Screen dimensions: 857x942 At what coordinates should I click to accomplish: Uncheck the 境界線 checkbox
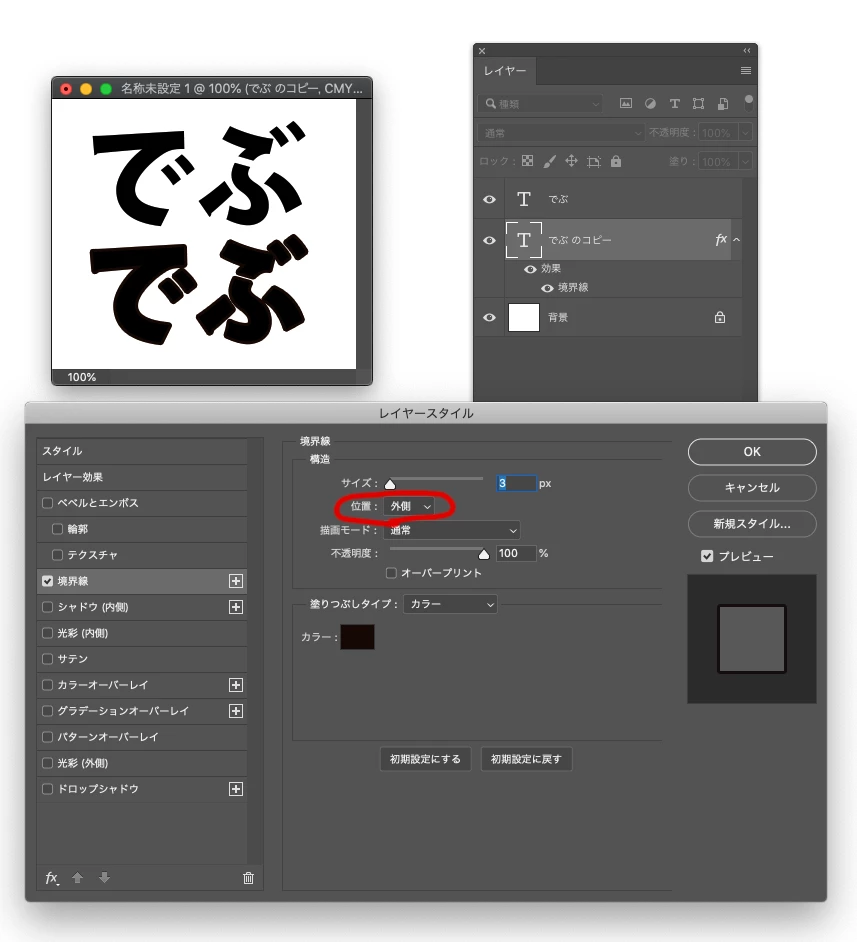point(47,581)
